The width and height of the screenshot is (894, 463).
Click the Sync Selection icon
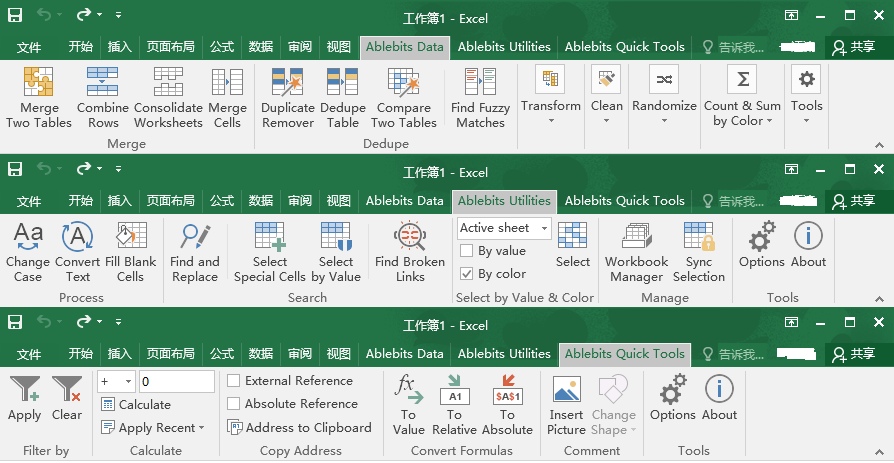point(698,237)
